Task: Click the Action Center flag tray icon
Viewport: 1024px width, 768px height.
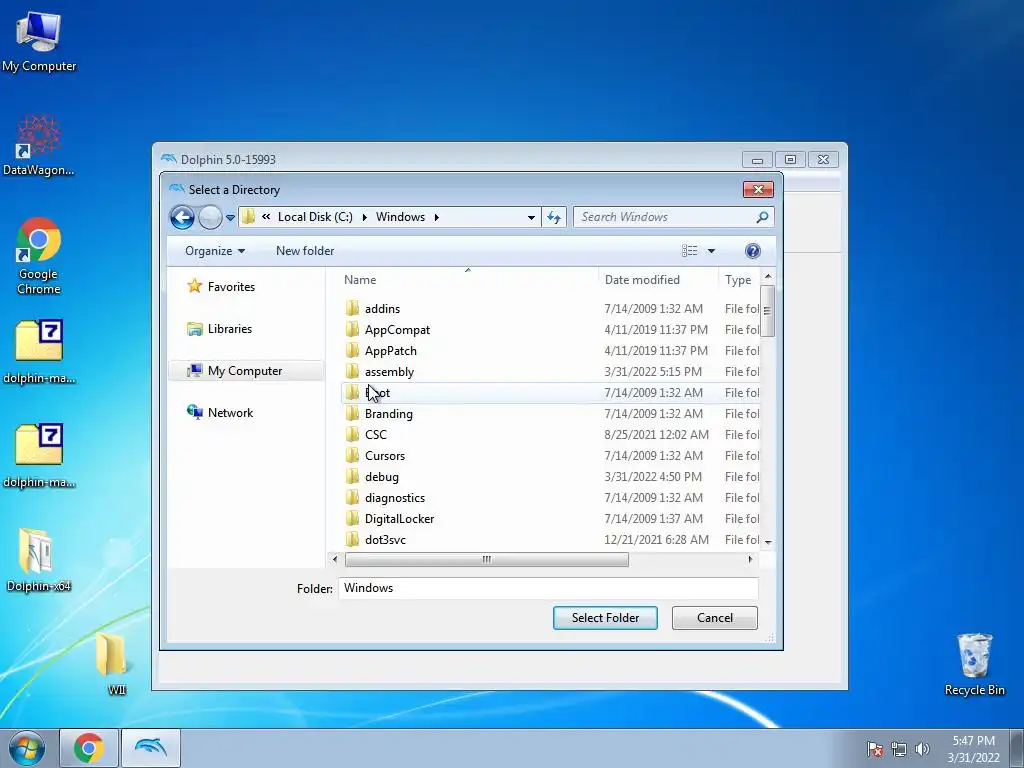Action: pyautogui.click(x=875, y=749)
